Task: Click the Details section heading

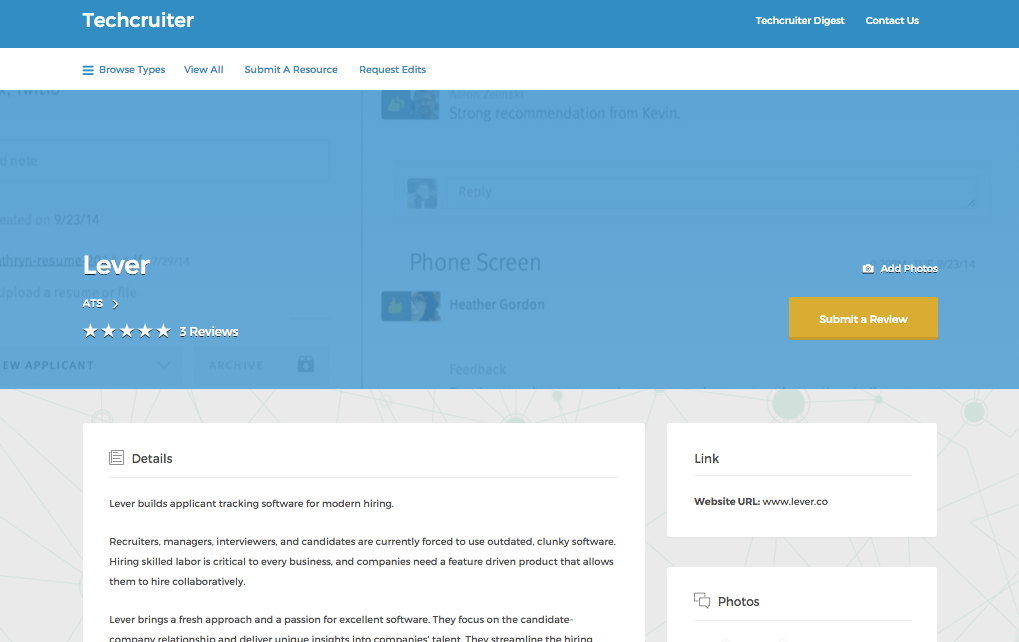Action: [x=152, y=459]
